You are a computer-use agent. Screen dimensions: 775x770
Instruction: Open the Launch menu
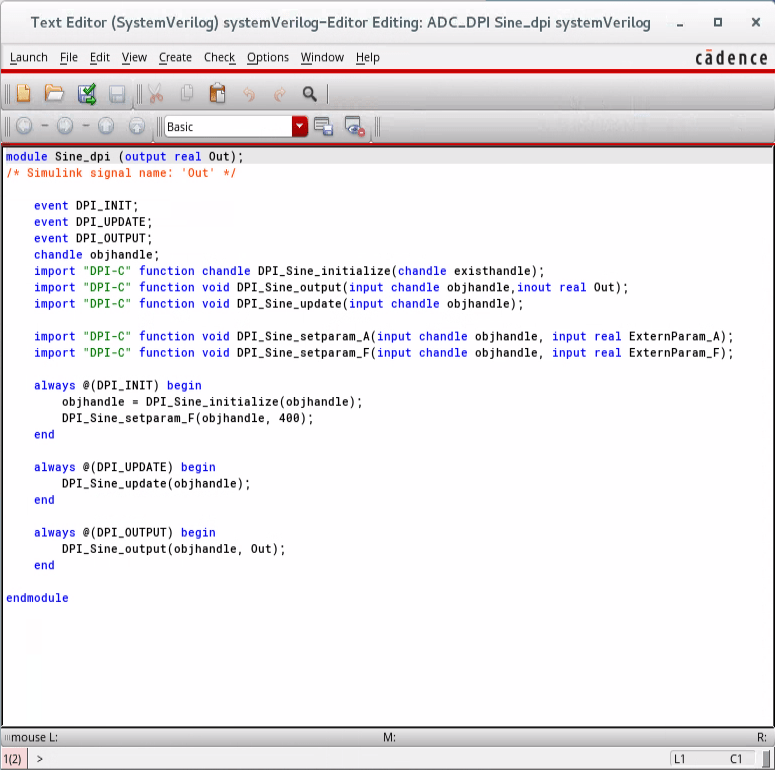[28, 58]
